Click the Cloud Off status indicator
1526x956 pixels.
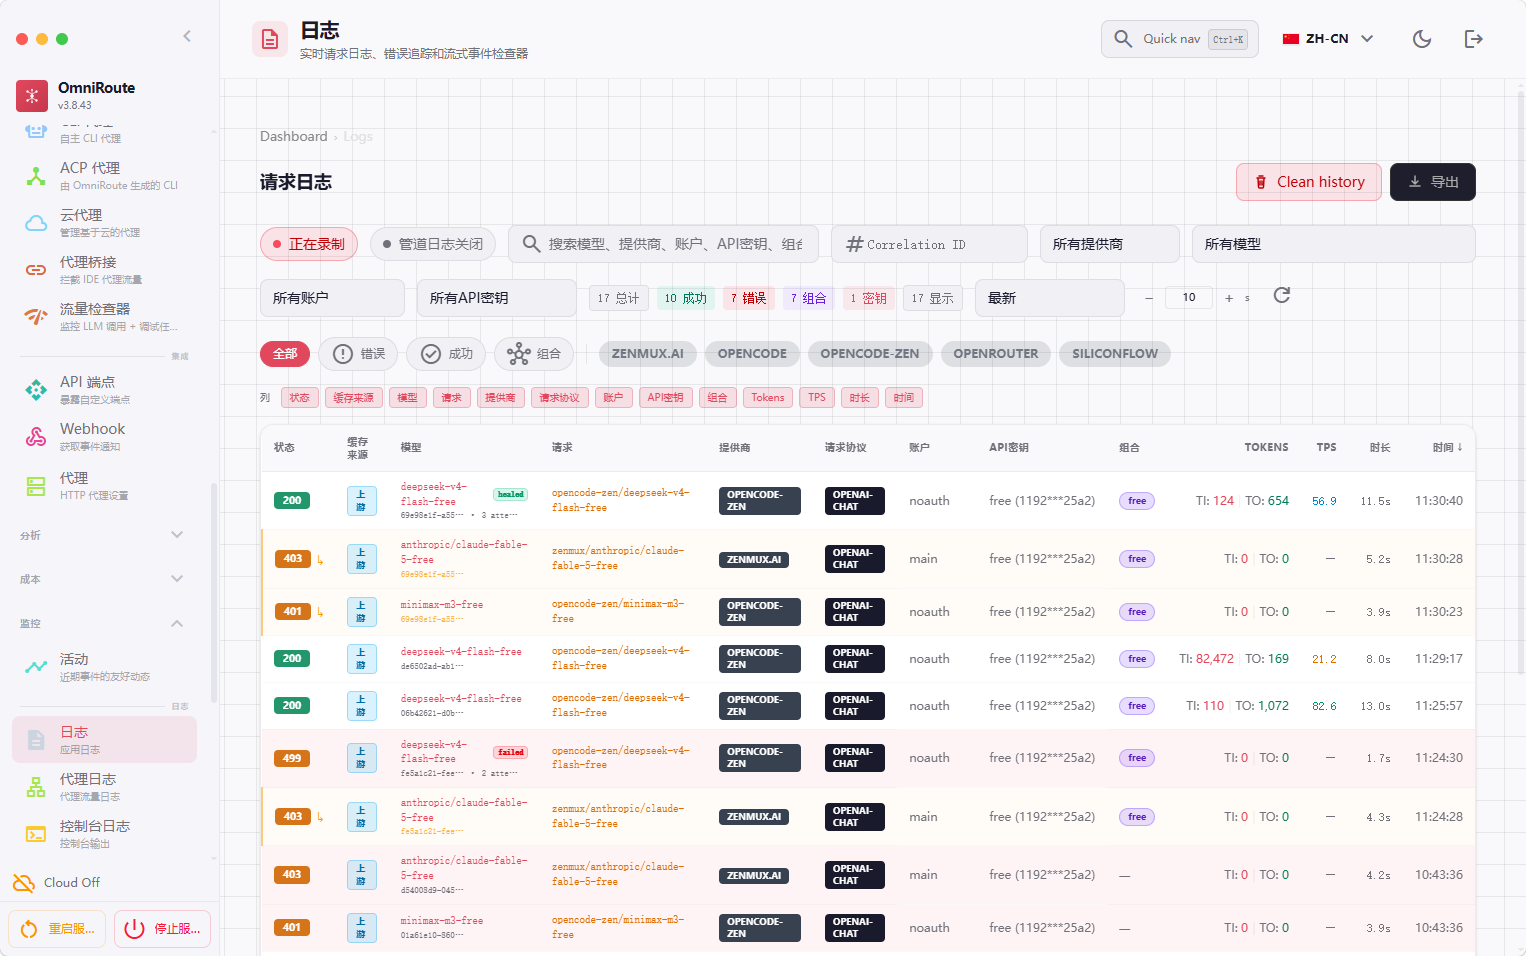click(x=56, y=883)
